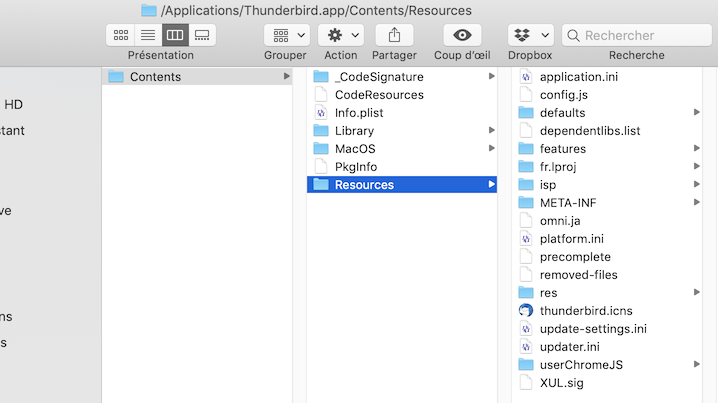The image size is (718, 403).
Task: Select platform.ini file
Action: coord(607,239)
